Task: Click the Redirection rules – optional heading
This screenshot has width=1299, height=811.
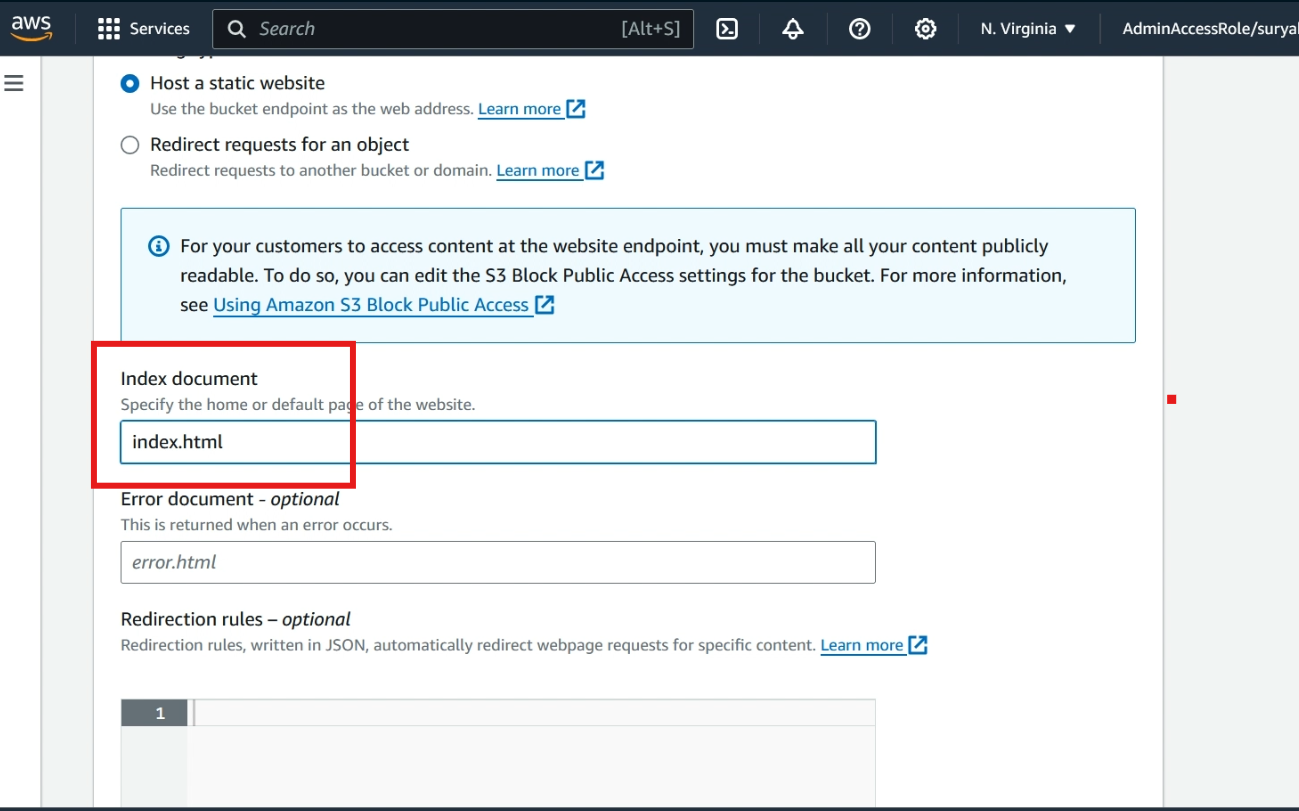Action: [236, 619]
